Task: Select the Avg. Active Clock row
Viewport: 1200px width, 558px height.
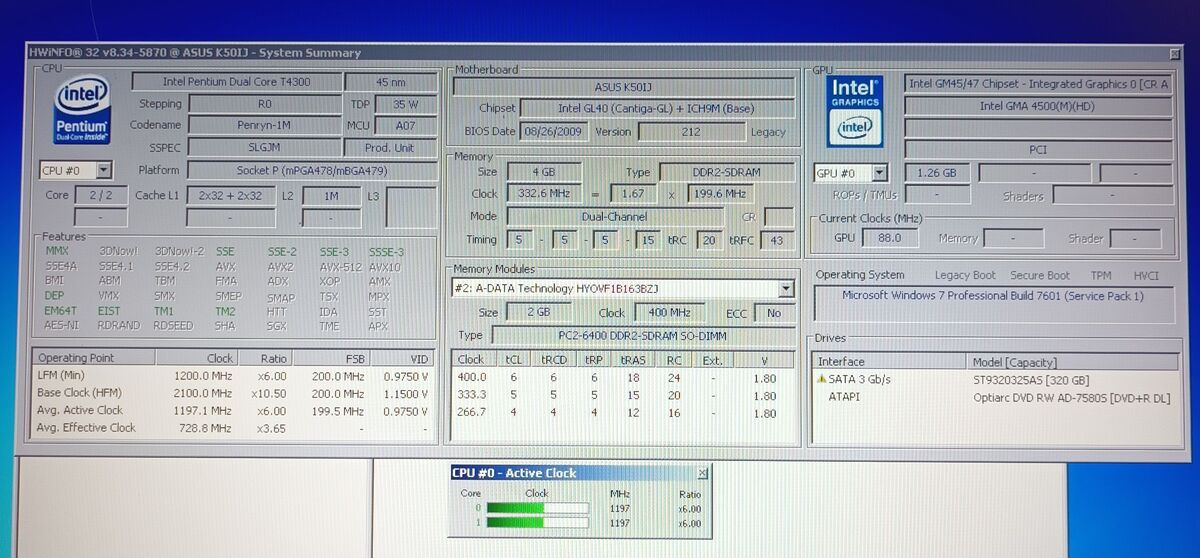Action: coord(235,410)
